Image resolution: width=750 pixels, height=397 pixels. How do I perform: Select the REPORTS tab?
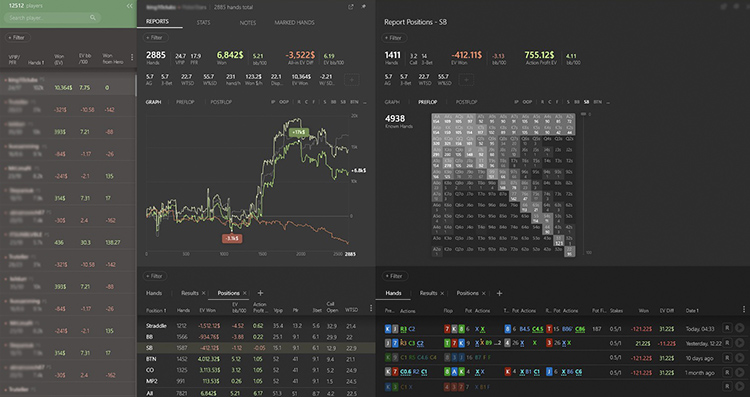tap(157, 22)
